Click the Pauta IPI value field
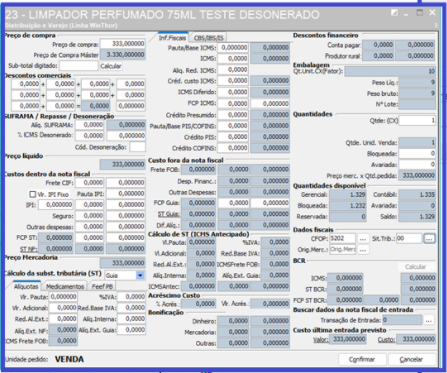The width and height of the screenshot is (447, 373). tap(126, 194)
